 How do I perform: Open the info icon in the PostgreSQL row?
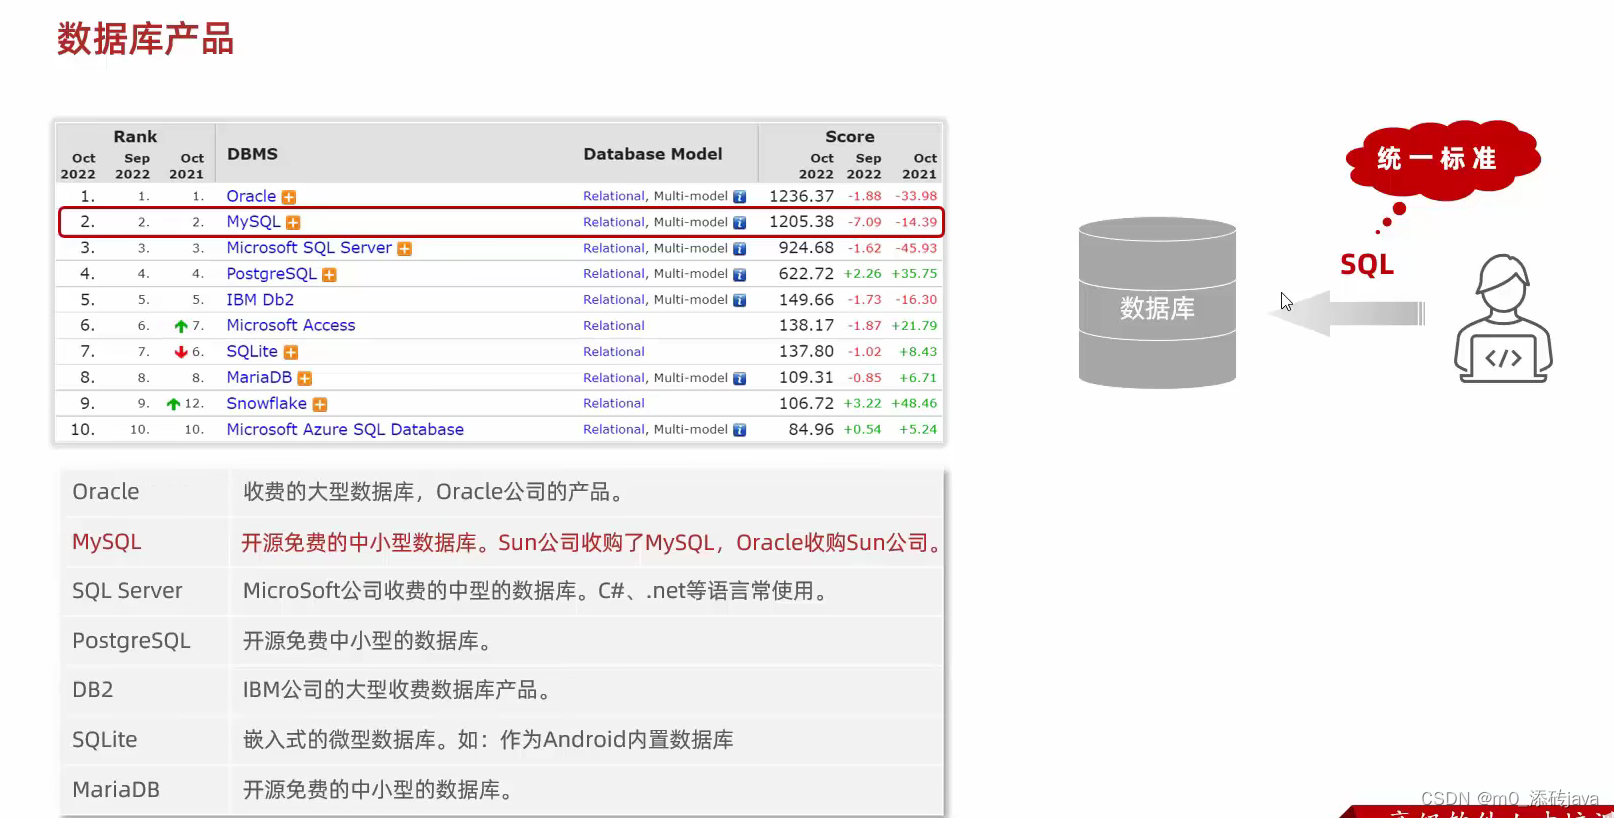(740, 275)
